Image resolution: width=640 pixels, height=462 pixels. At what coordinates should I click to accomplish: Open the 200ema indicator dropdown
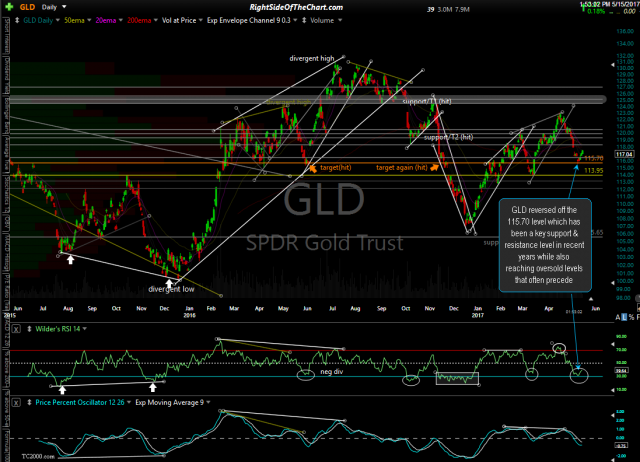[155, 20]
